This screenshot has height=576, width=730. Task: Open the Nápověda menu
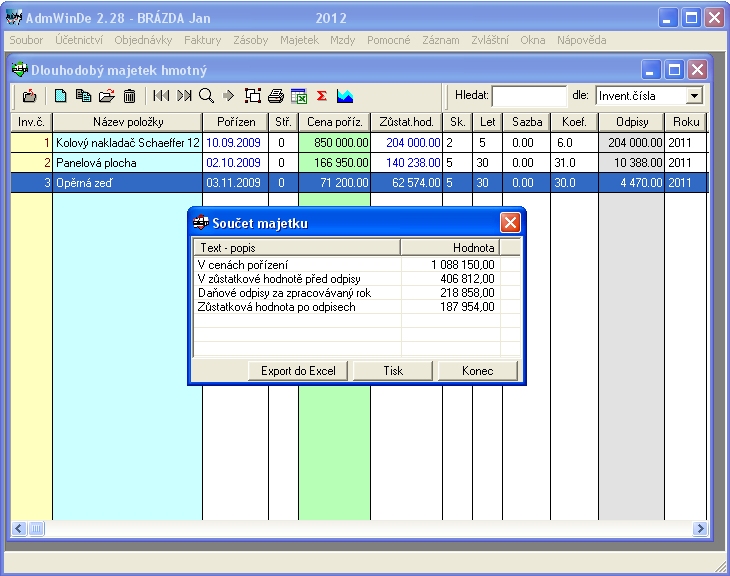(581, 40)
